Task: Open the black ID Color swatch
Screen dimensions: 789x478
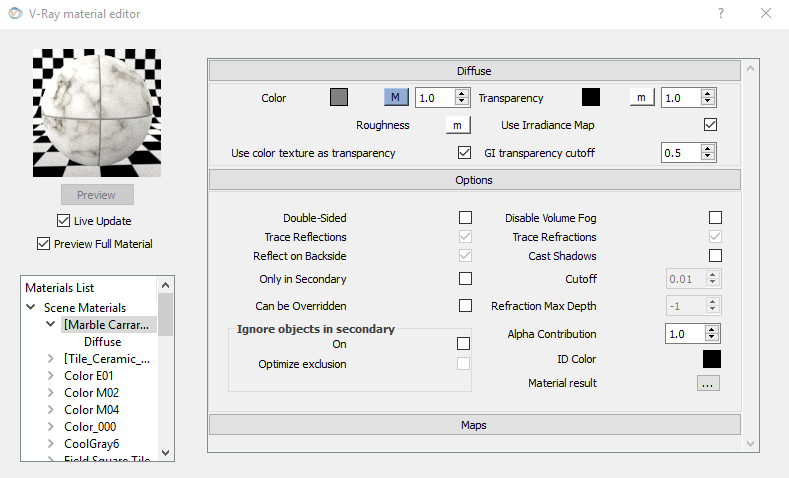Action: [711, 359]
